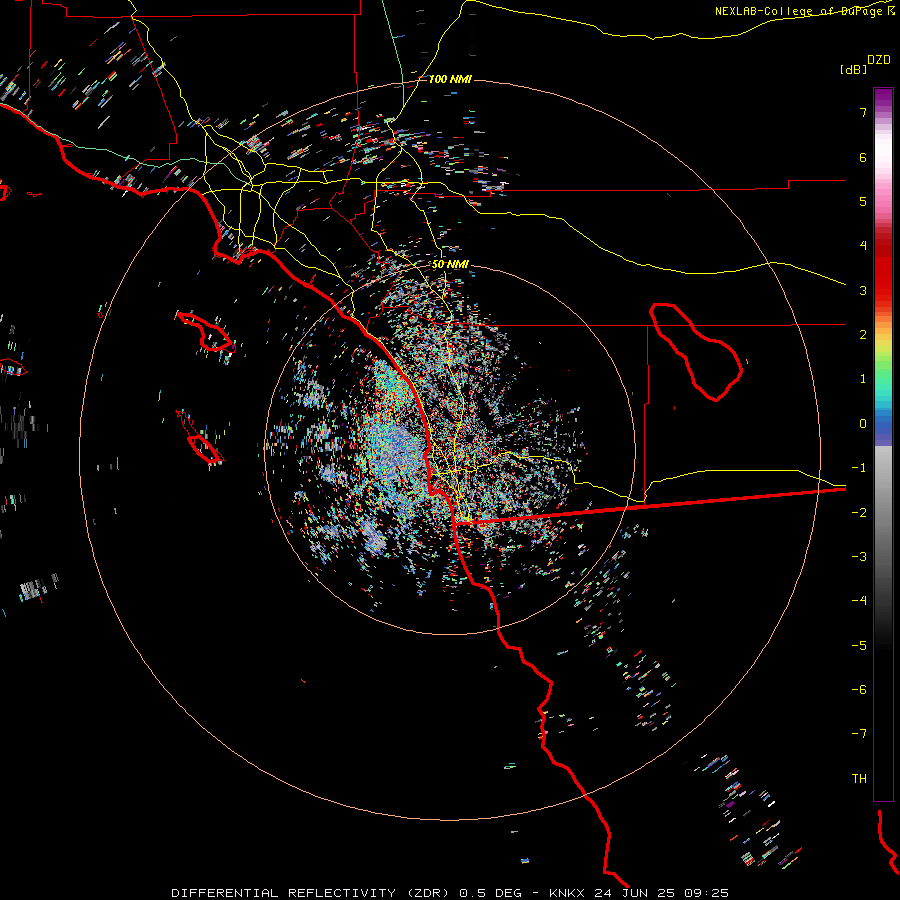Click the San Clemente Island outline
The height and width of the screenshot is (900, 900).
[x=200, y=437]
